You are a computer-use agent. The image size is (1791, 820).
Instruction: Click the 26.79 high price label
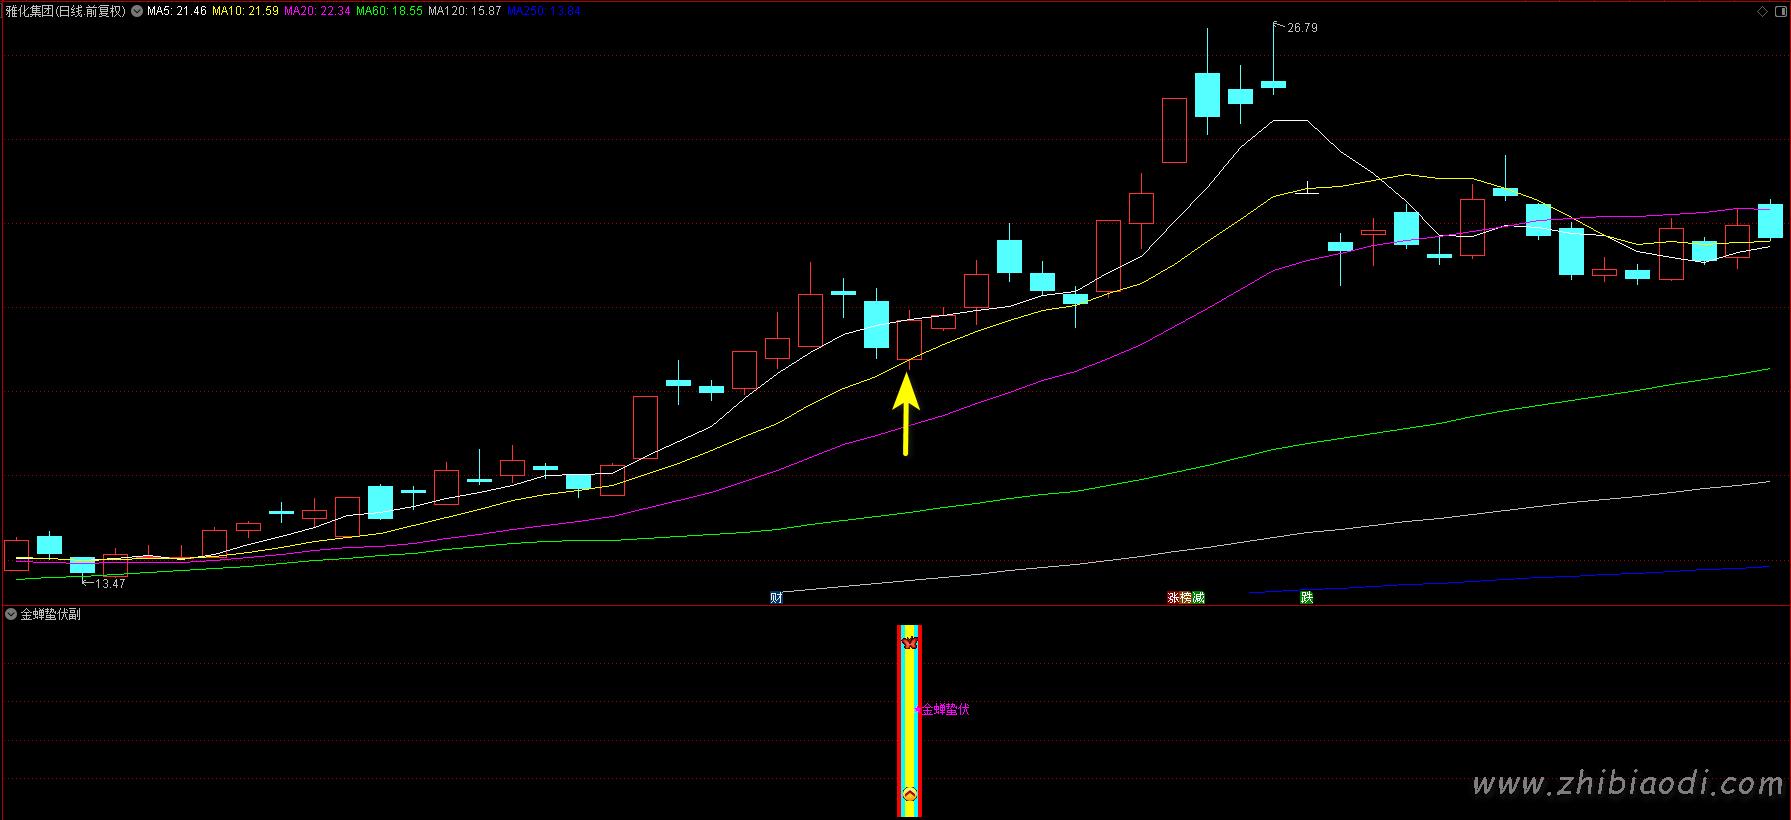pos(1302,28)
